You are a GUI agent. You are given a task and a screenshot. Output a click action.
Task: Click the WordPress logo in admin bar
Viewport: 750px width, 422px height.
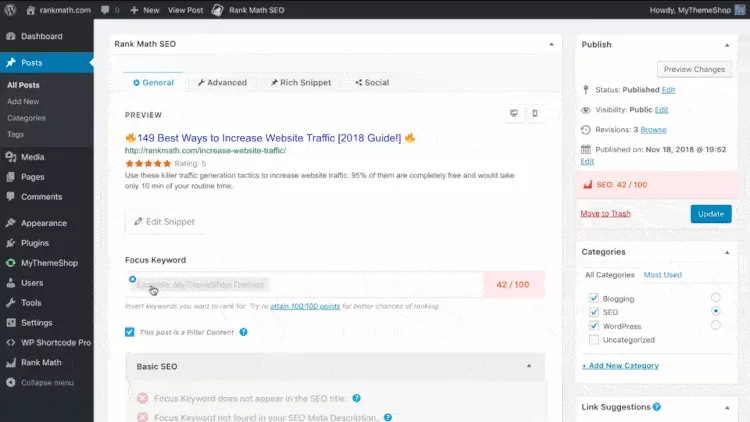click(x=10, y=10)
